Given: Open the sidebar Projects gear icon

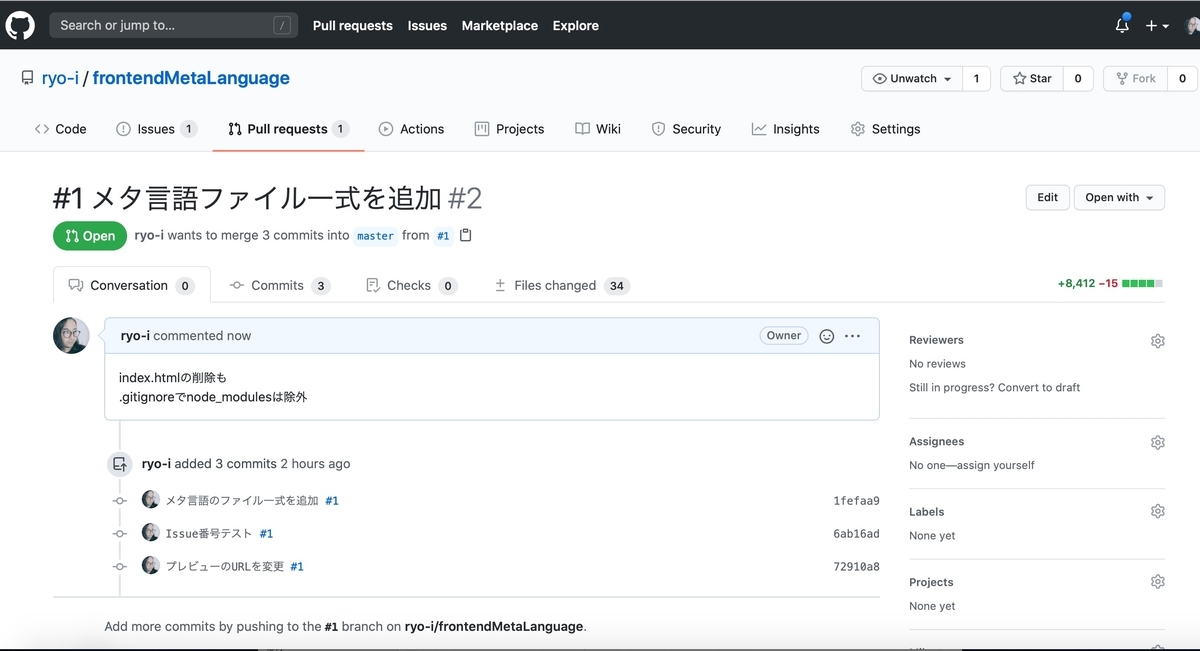Looking at the screenshot, I should click(x=1158, y=581).
